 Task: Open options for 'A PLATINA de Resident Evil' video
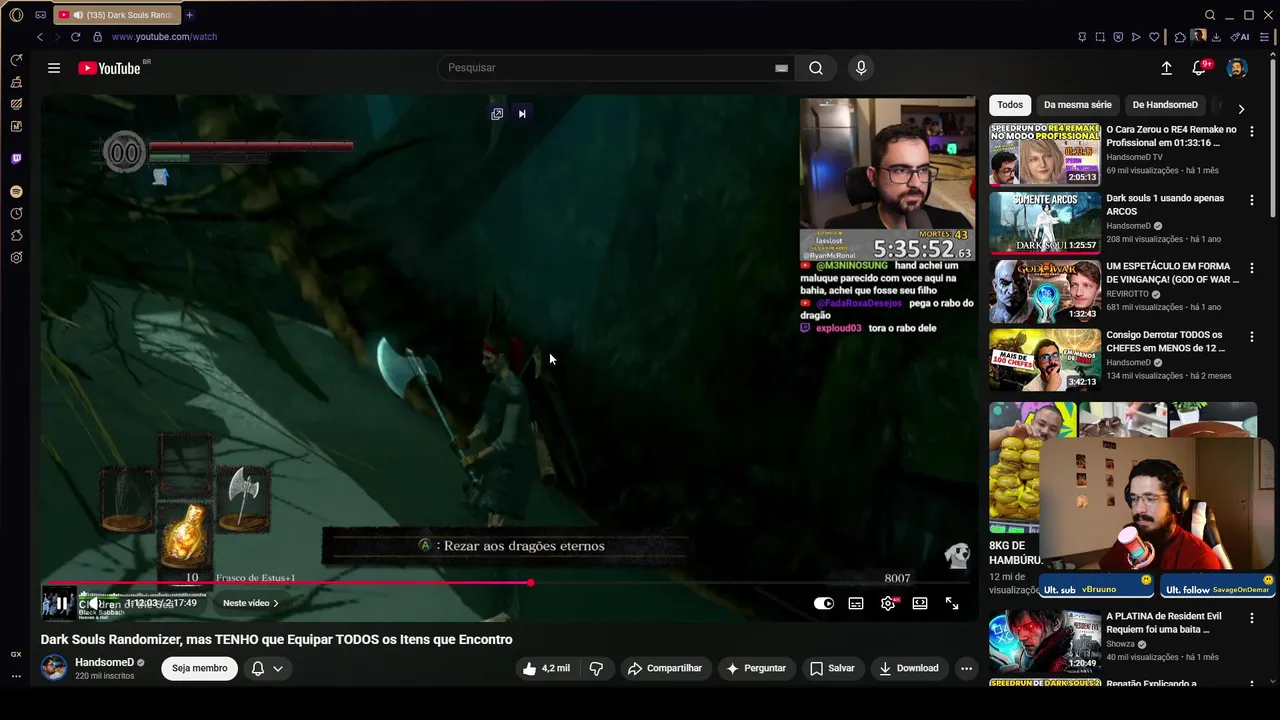click(x=1251, y=619)
